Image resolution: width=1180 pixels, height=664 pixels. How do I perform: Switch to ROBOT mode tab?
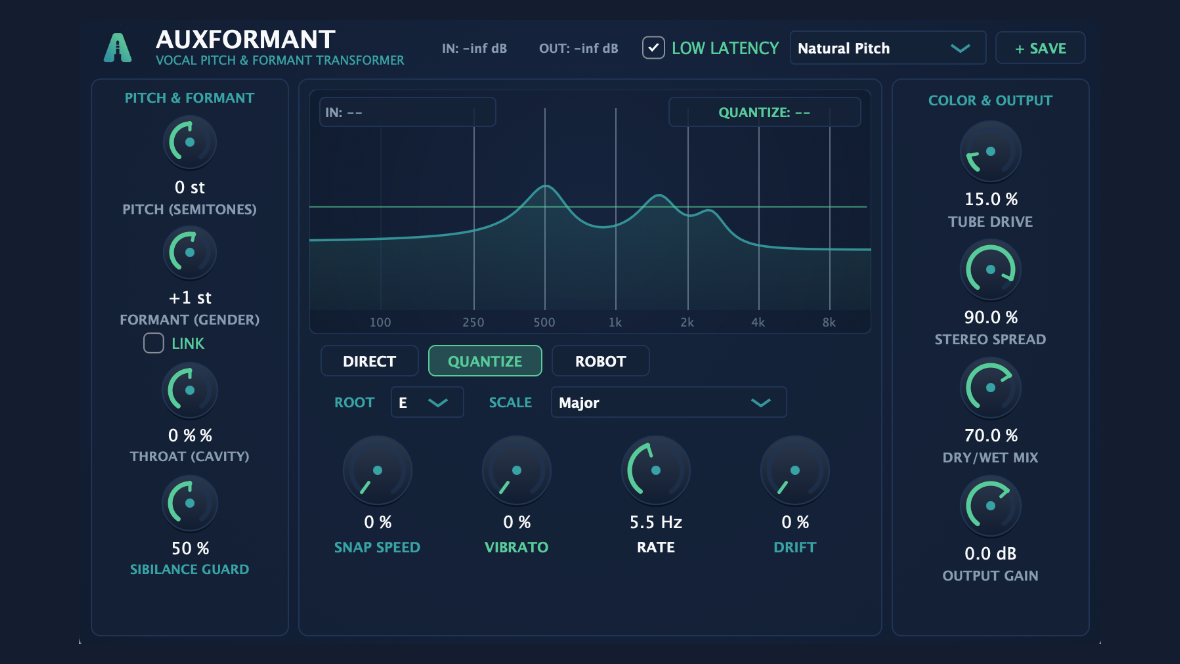point(601,361)
